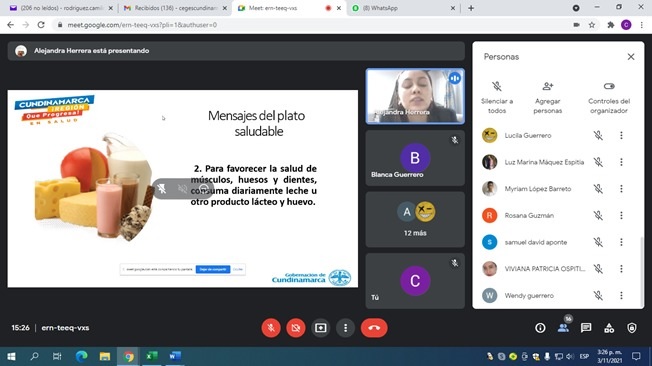Hang up with the red leave call button

tap(374, 328)
